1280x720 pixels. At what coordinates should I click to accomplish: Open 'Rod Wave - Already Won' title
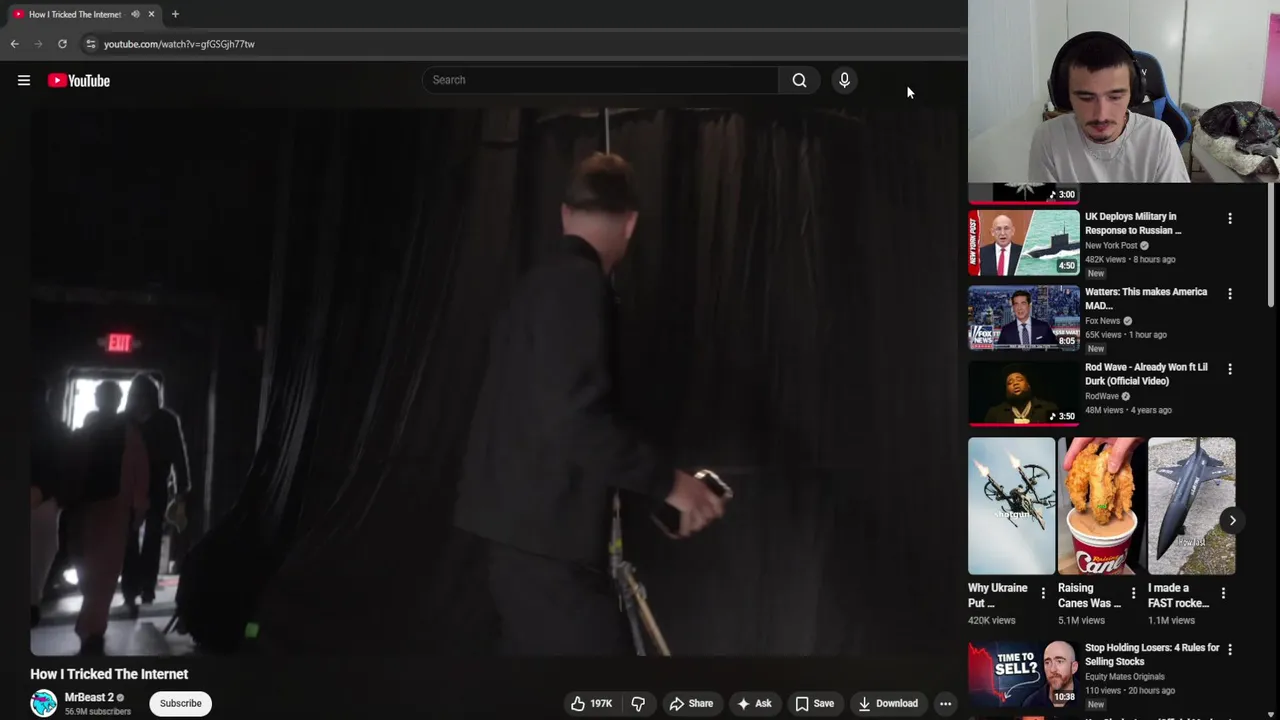(1146, 374)
